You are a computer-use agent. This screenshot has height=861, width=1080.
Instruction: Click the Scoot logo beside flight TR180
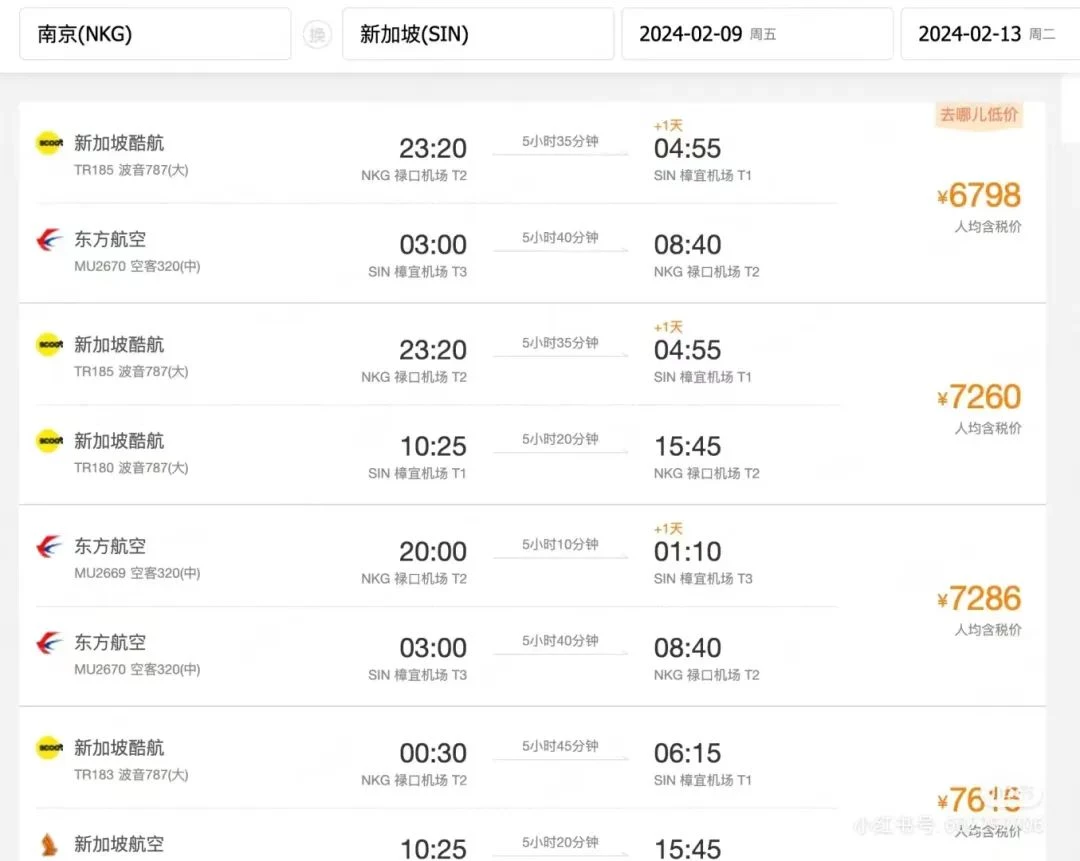click(x=50, y=441)
